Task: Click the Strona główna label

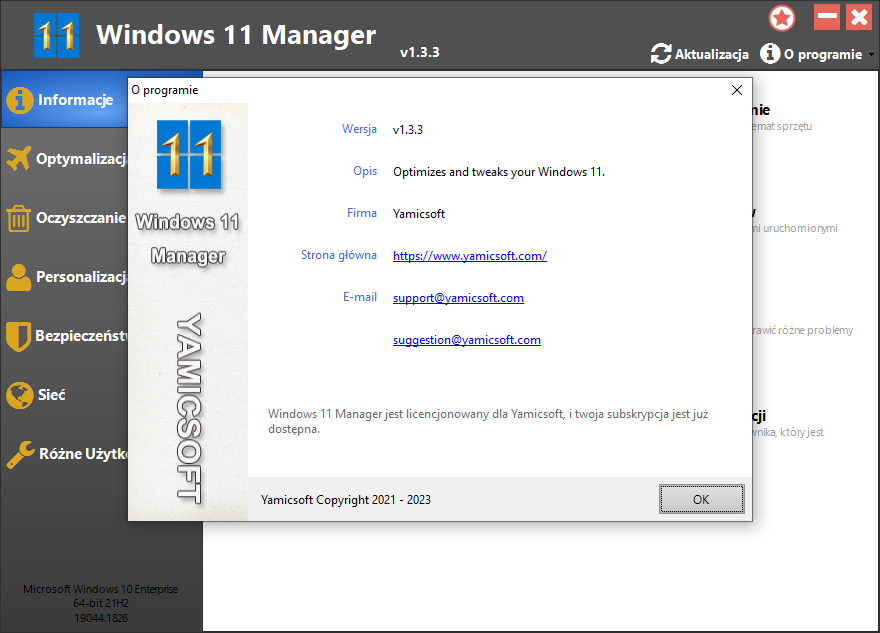Action: [x=338, y=255]
